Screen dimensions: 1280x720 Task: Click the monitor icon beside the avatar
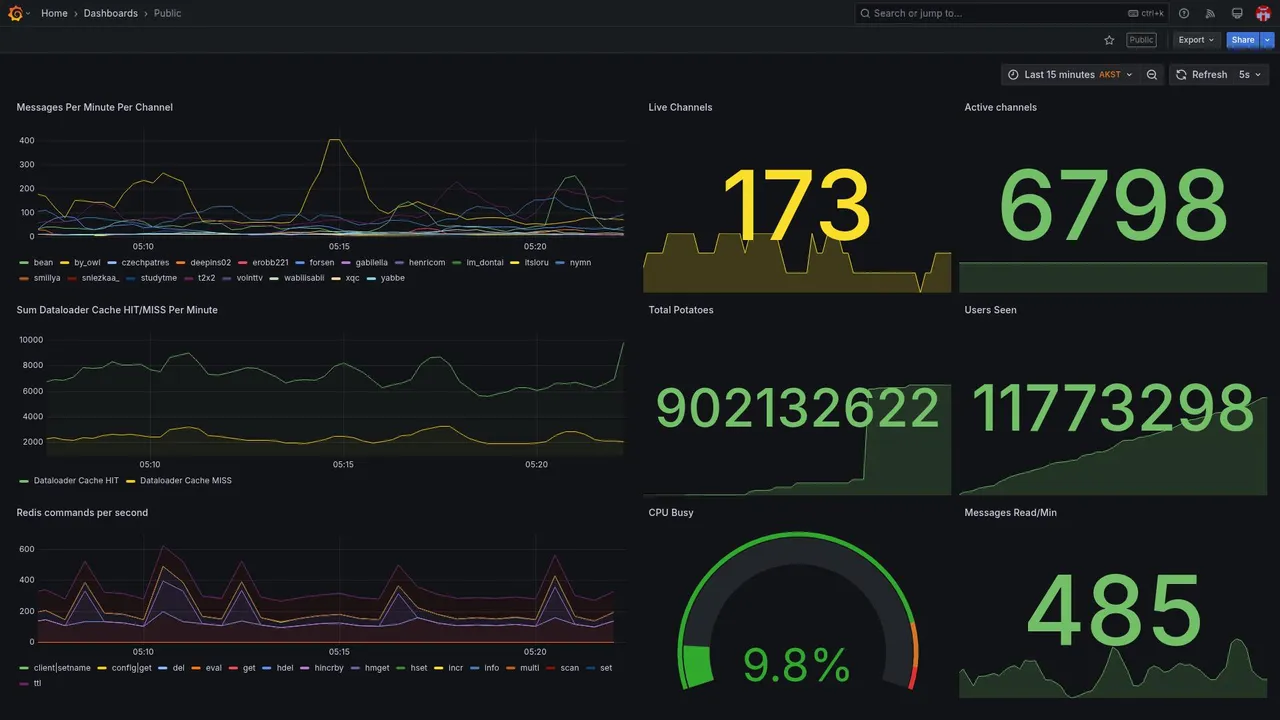pos(1237,13)
